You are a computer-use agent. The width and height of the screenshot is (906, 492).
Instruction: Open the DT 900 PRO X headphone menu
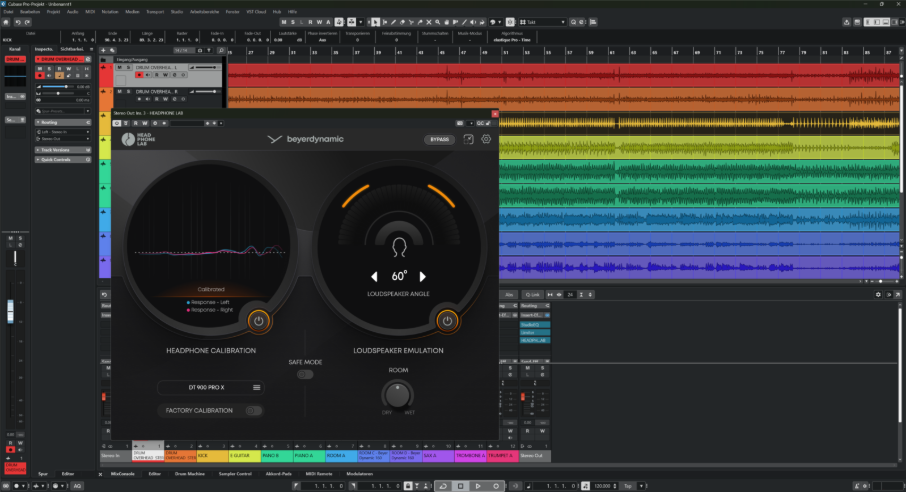[257, 387]
